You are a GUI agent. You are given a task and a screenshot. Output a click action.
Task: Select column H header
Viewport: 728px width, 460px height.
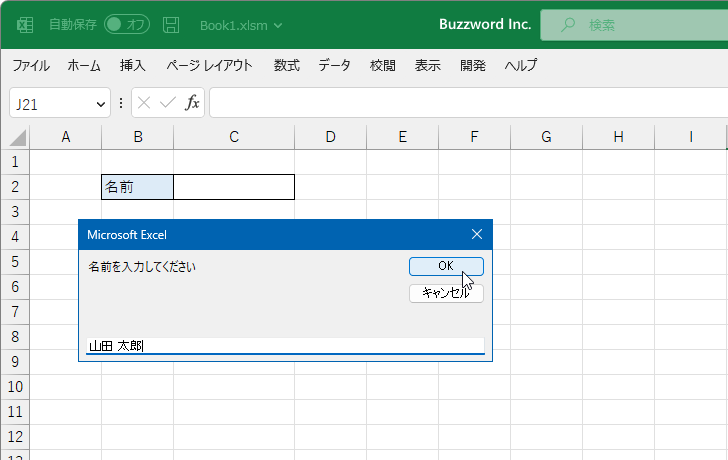tap(618, 137)
